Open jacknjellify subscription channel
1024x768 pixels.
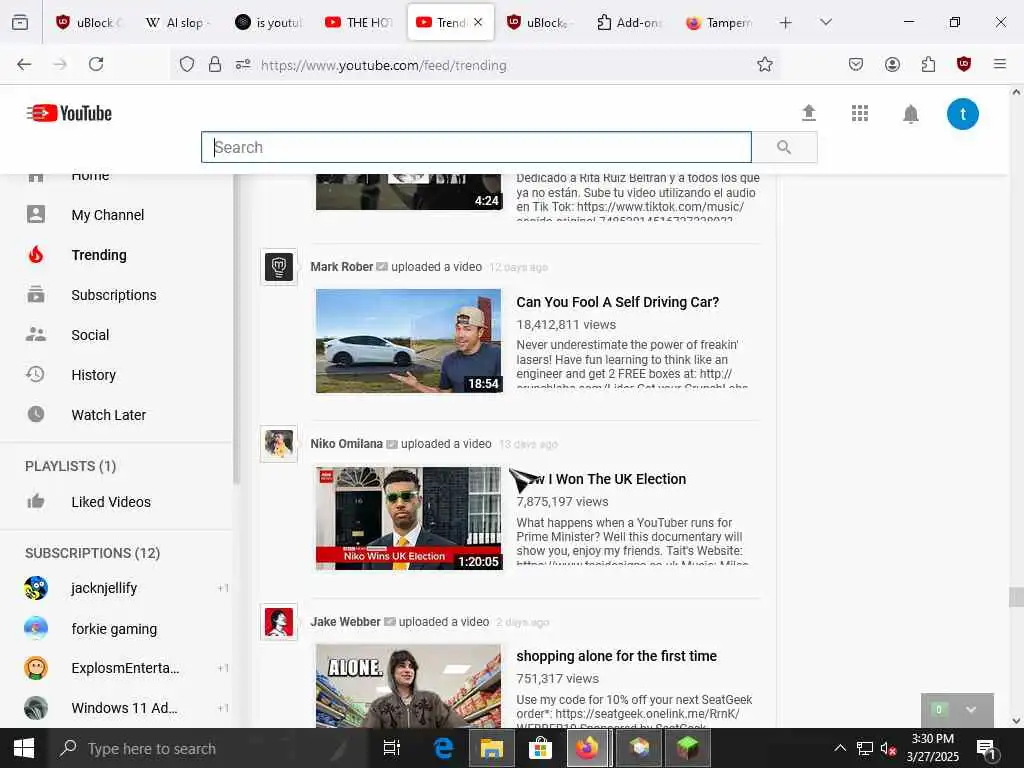point(104,588)
